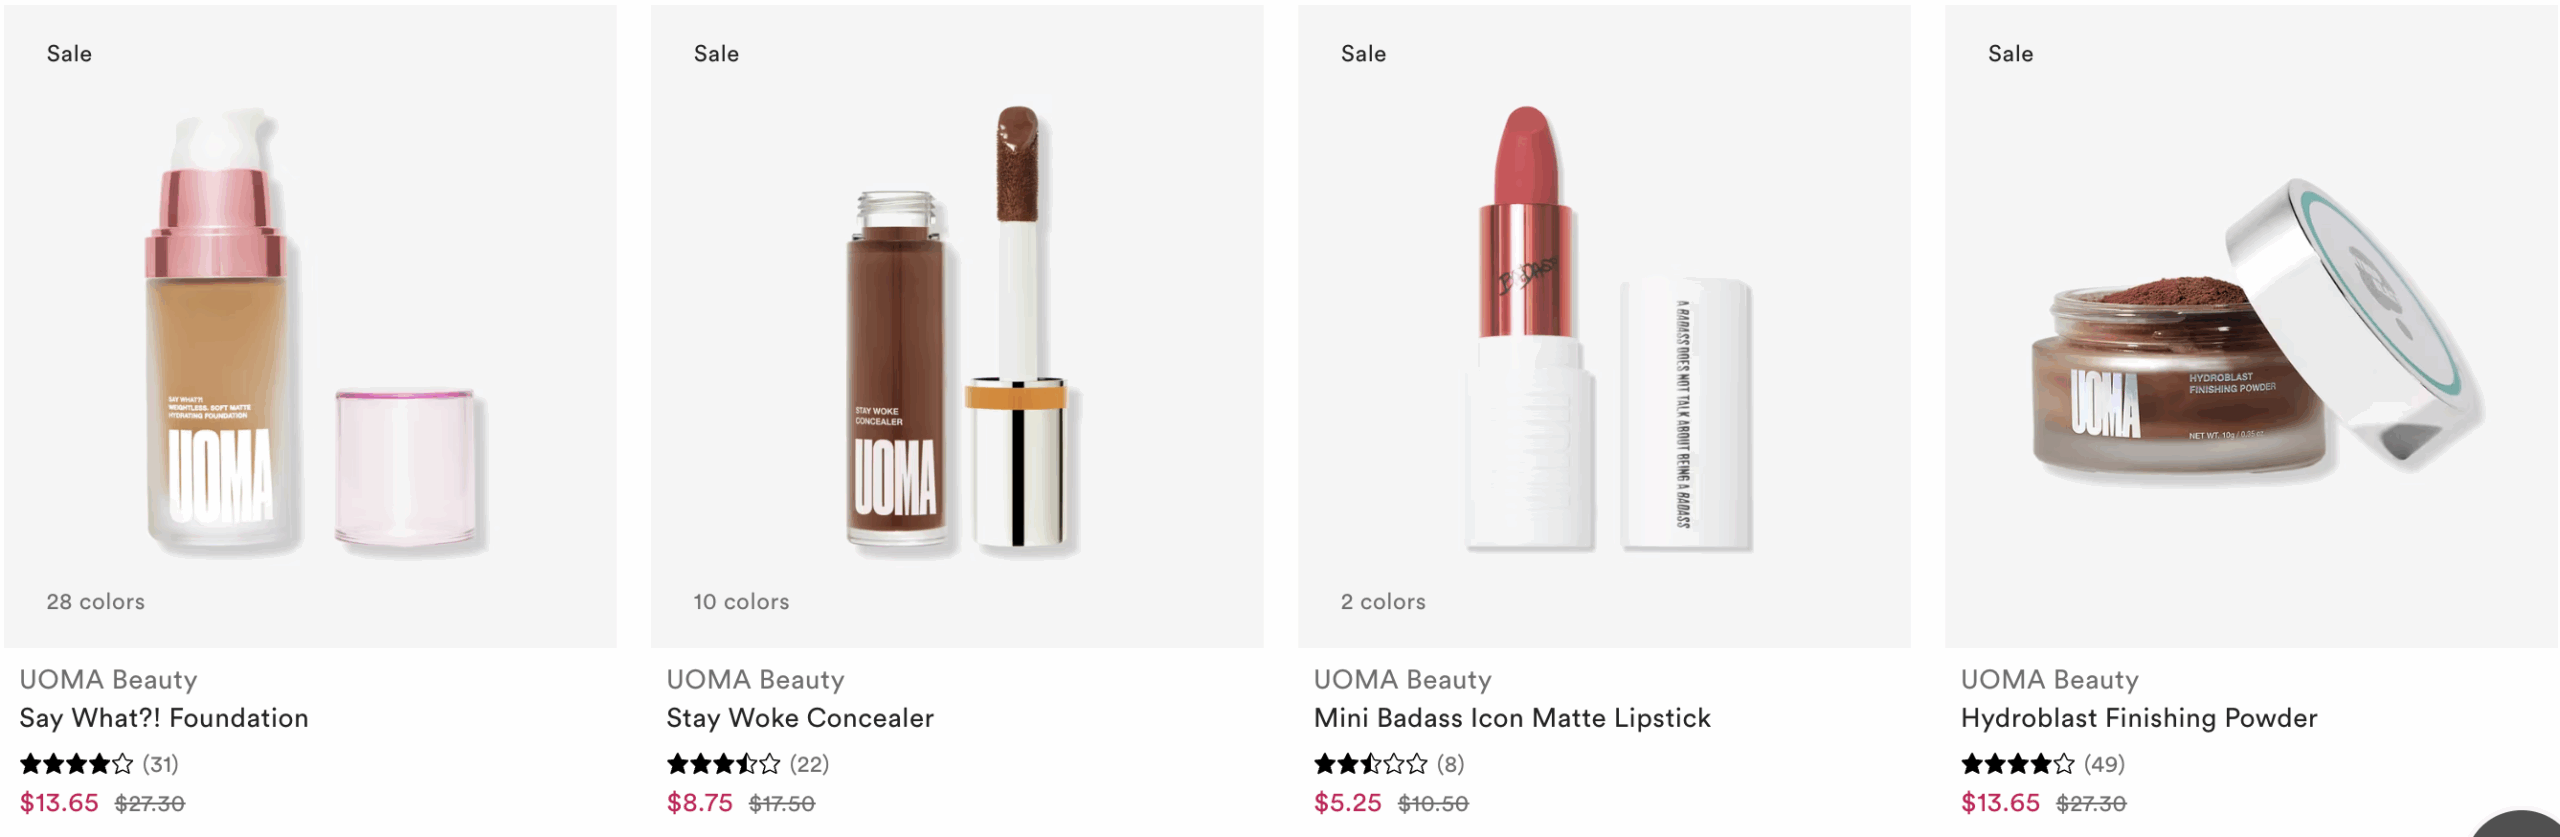Click the Stay Woke Concealer star rating
Screen dimensions: 2560x837
point(723,764)
